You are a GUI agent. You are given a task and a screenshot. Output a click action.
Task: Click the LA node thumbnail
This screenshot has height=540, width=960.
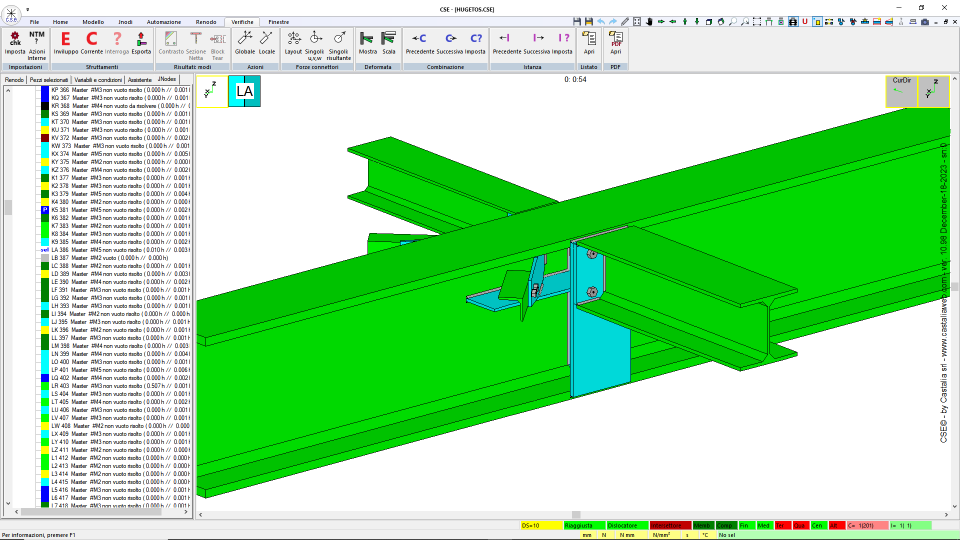point(244,91)
